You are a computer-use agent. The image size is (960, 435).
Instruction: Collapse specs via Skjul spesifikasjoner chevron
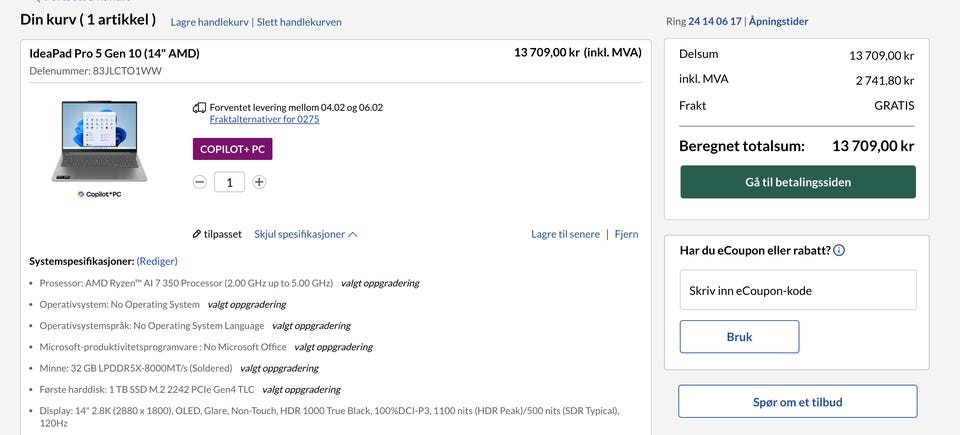tap(353, 234)
